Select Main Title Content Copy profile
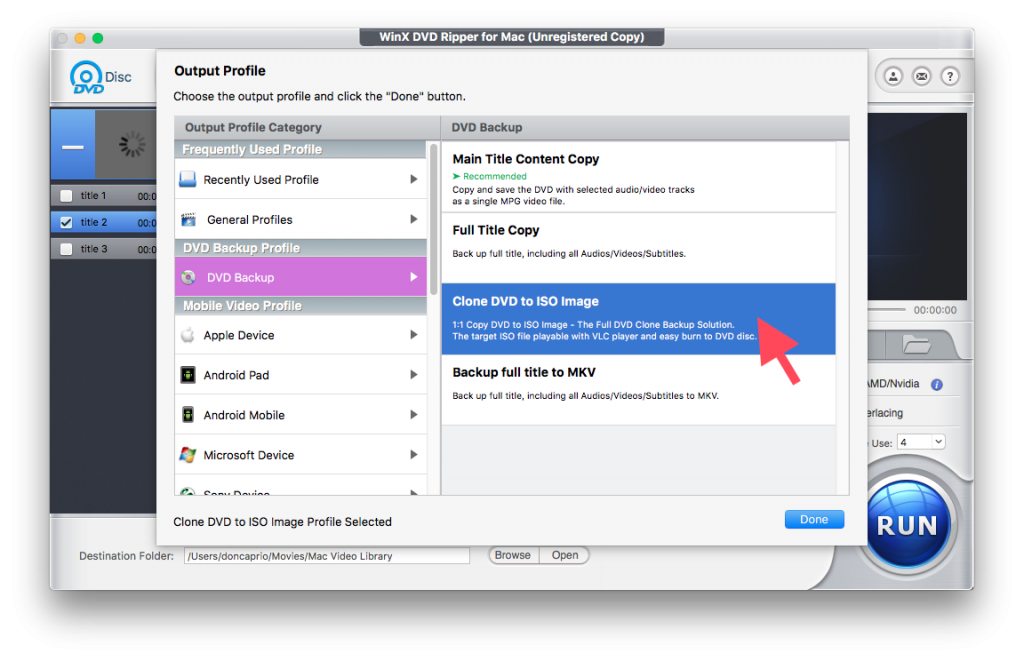The image size is (1024, 661). [638, 177]
